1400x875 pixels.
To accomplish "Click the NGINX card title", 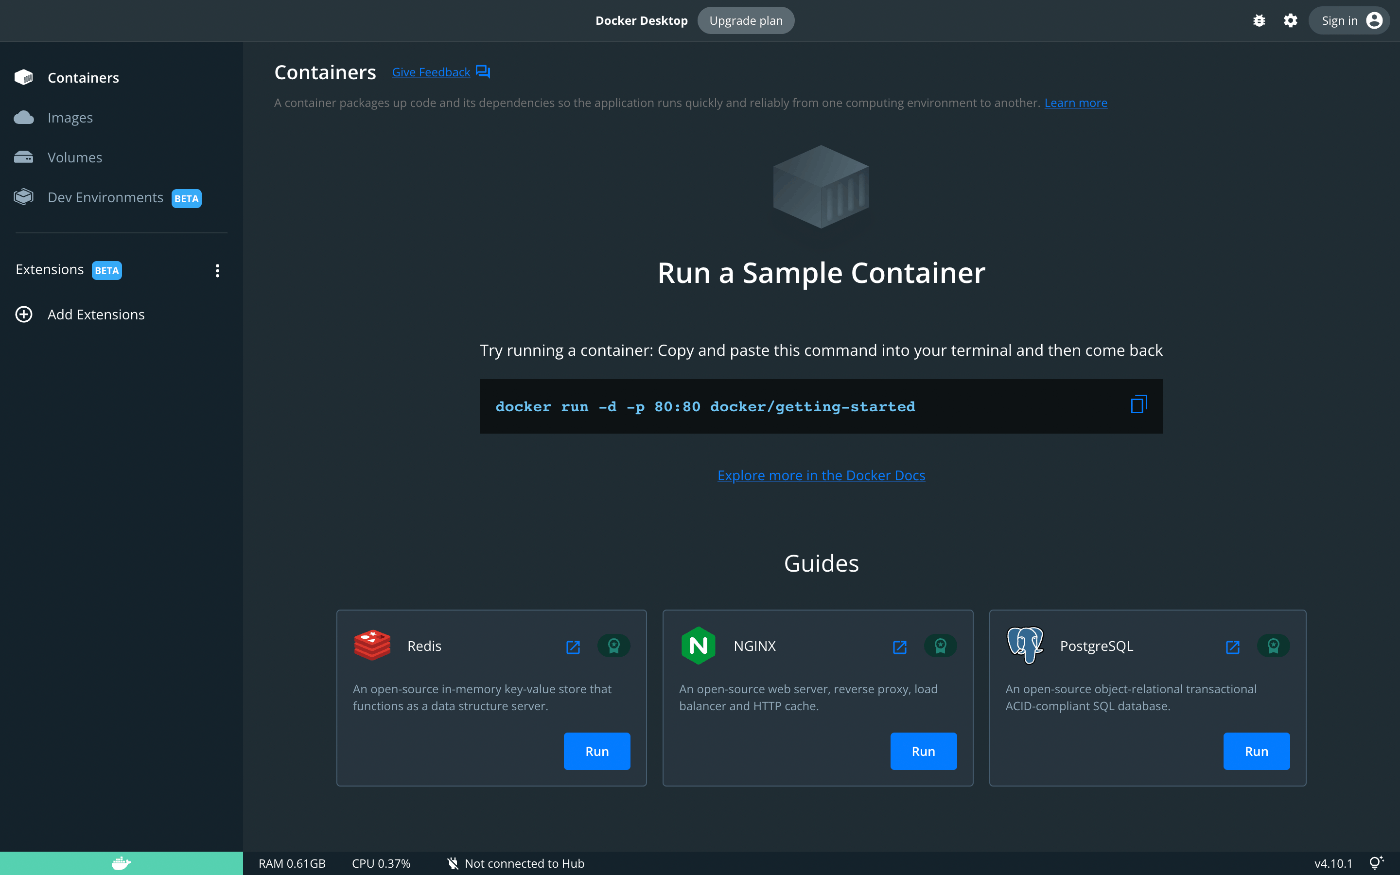I will pyautogui.click(x=755, y=646).
